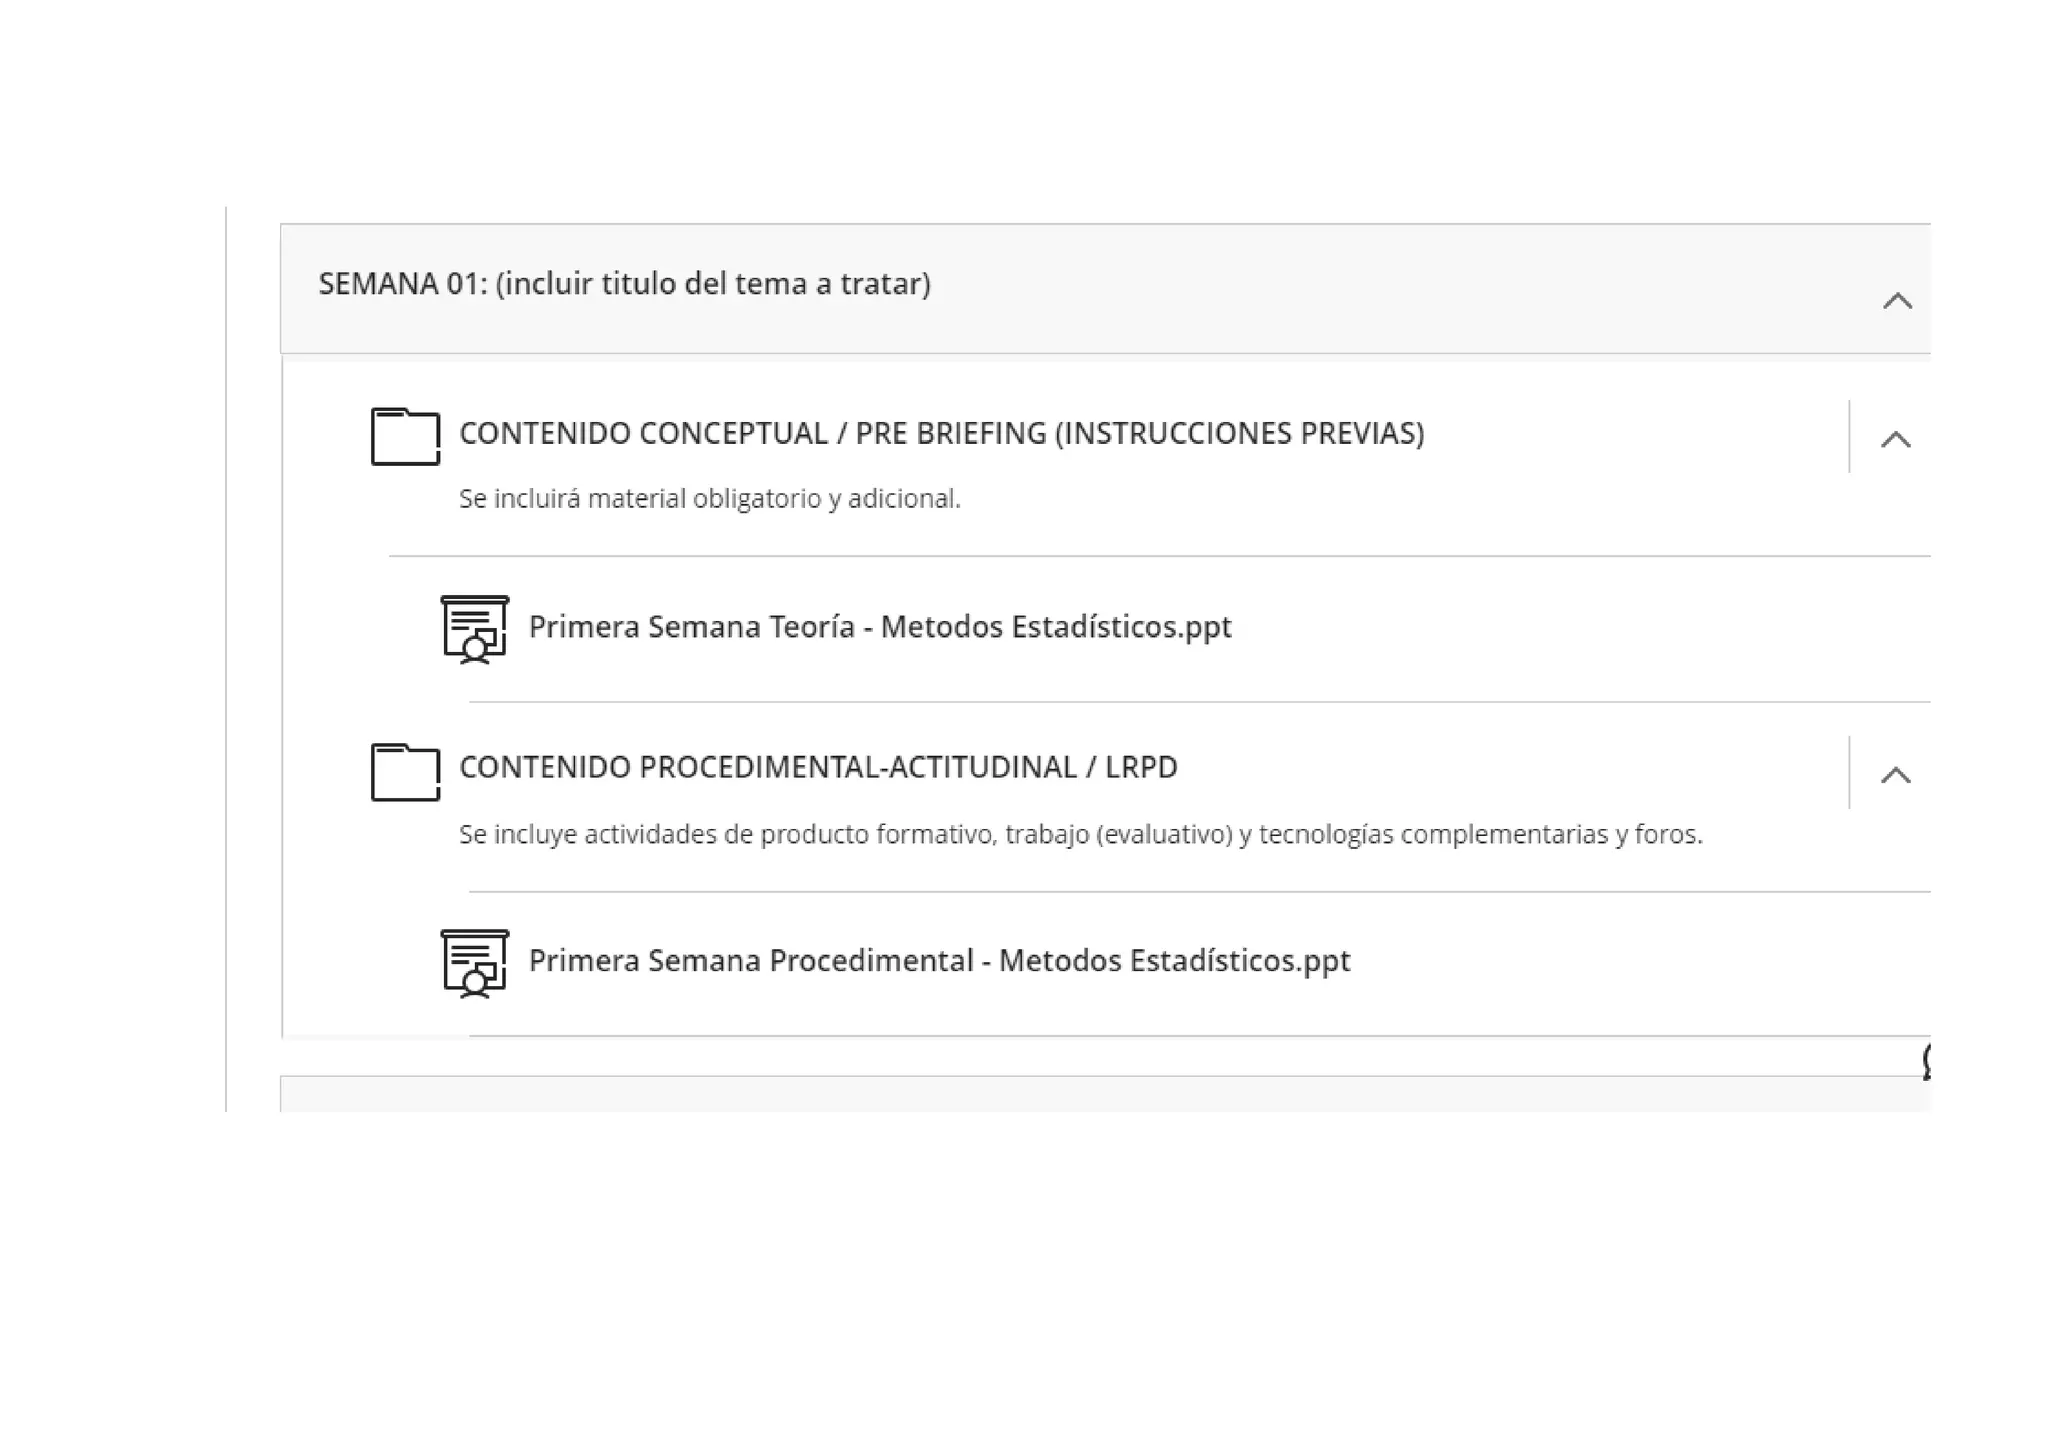Image resolution: width=2048 pixels, height=1448 pixels.
Task: Expand the collapsed section bar below SEMANA 01
Action: click(1100, 1094)
